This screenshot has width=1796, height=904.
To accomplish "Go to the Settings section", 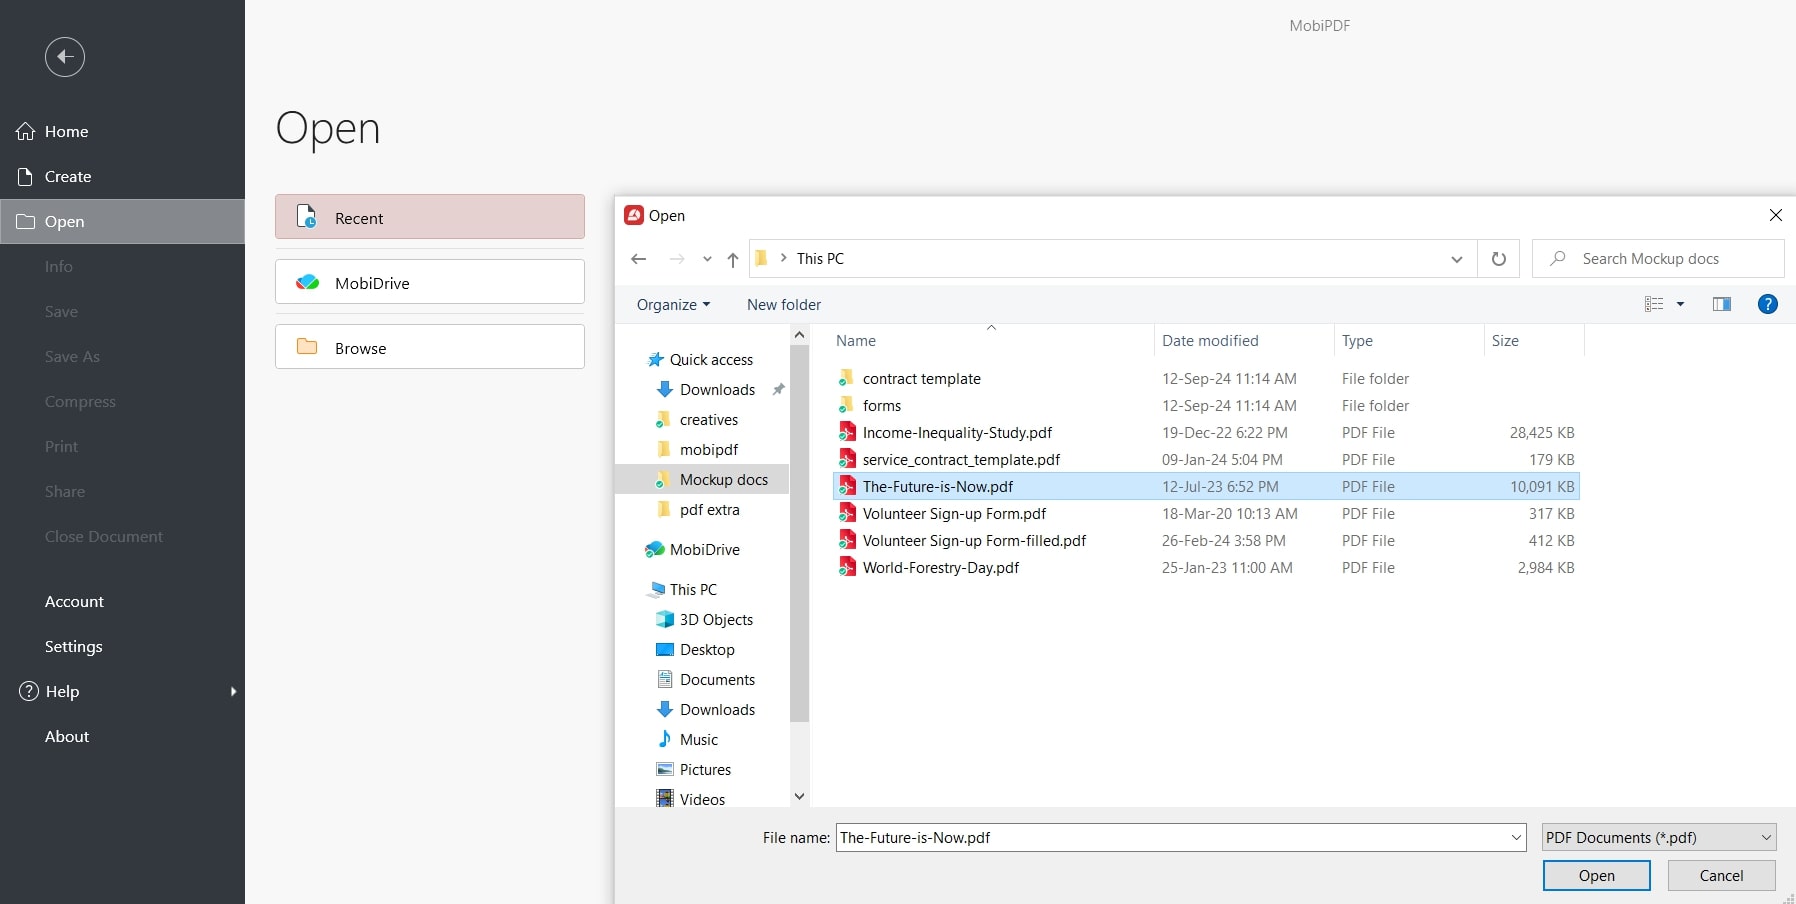I will click(x=73, y=646).
